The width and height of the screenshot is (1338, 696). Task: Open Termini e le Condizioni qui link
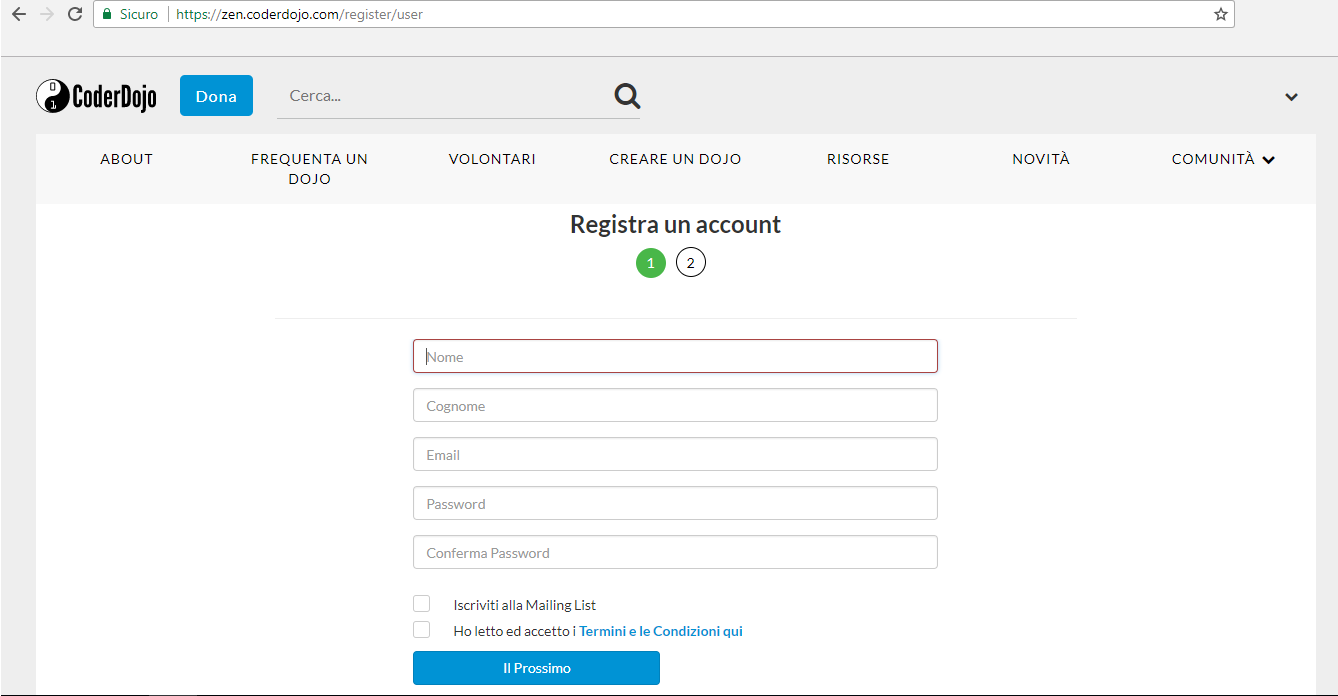click(x=661, y=631)
